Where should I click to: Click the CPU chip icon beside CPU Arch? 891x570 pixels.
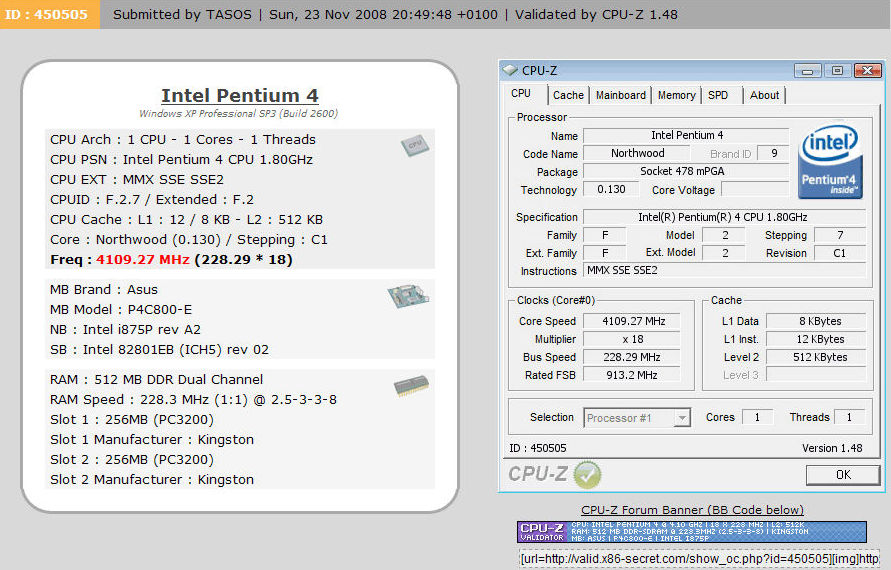(x=414, y=145)
